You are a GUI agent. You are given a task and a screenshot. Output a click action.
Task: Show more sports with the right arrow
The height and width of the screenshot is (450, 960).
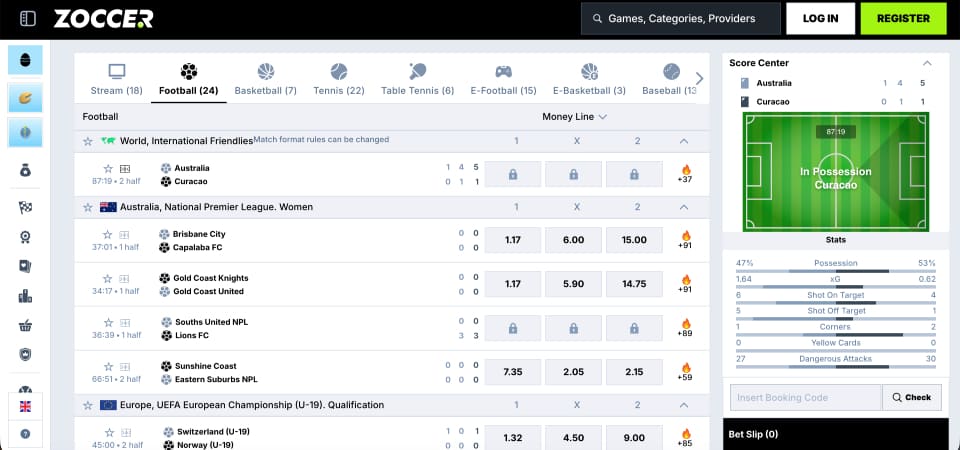(699, 78)
